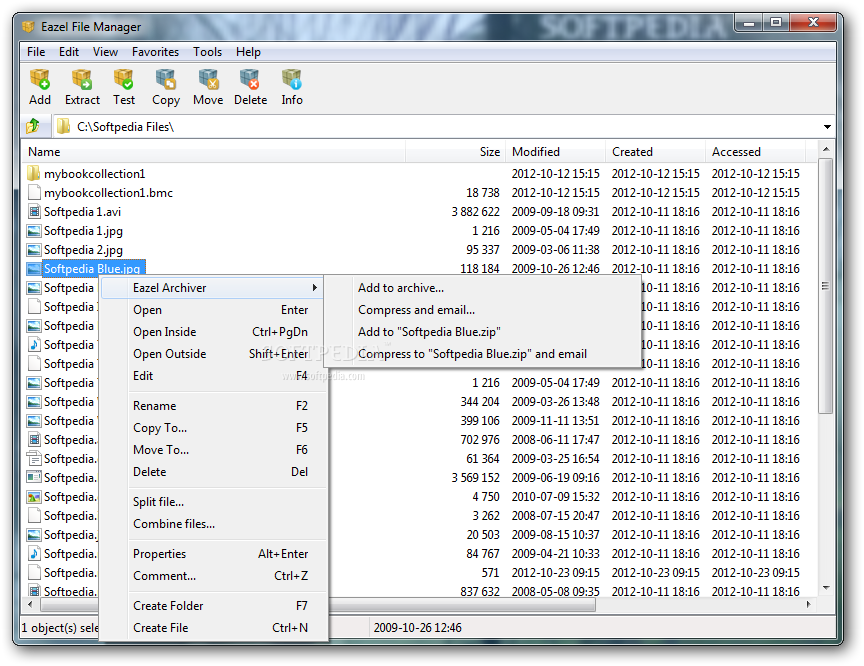Click horizontal scrollbar right arrow
The height and width of the screenshot is (666, 864).
click(x=808, y=604)
